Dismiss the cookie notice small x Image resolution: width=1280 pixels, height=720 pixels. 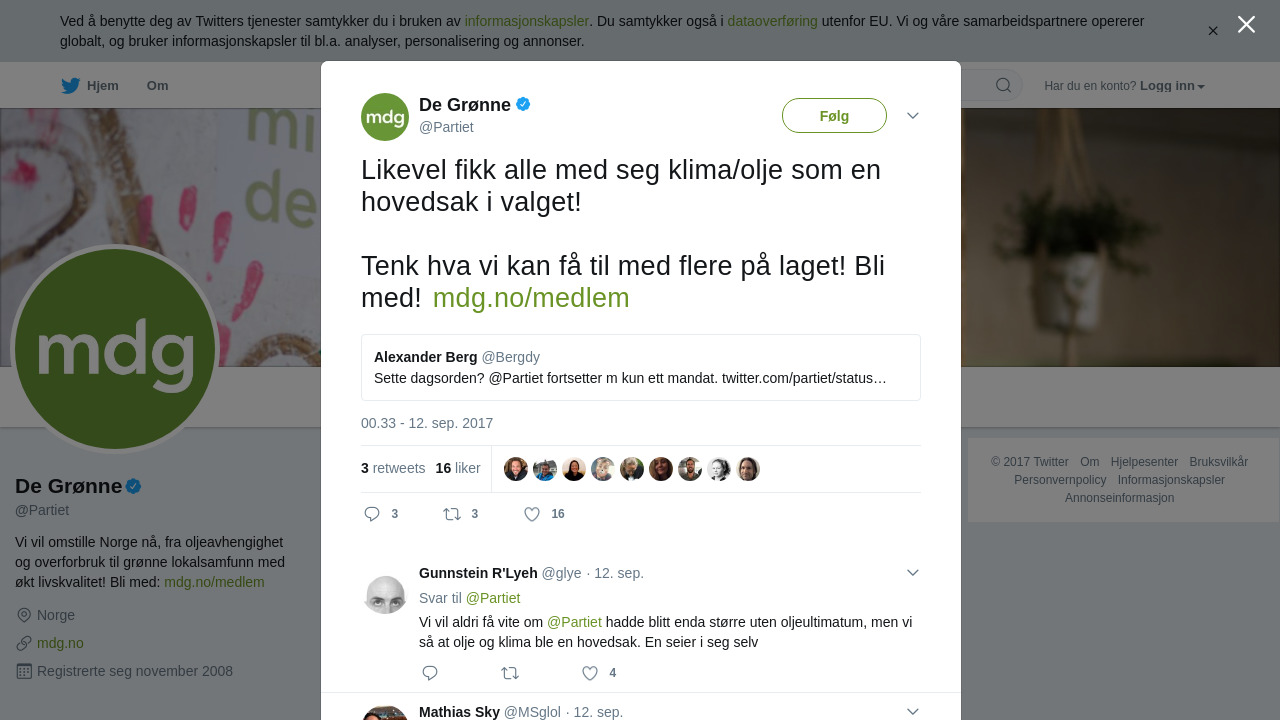(1213, 31)
